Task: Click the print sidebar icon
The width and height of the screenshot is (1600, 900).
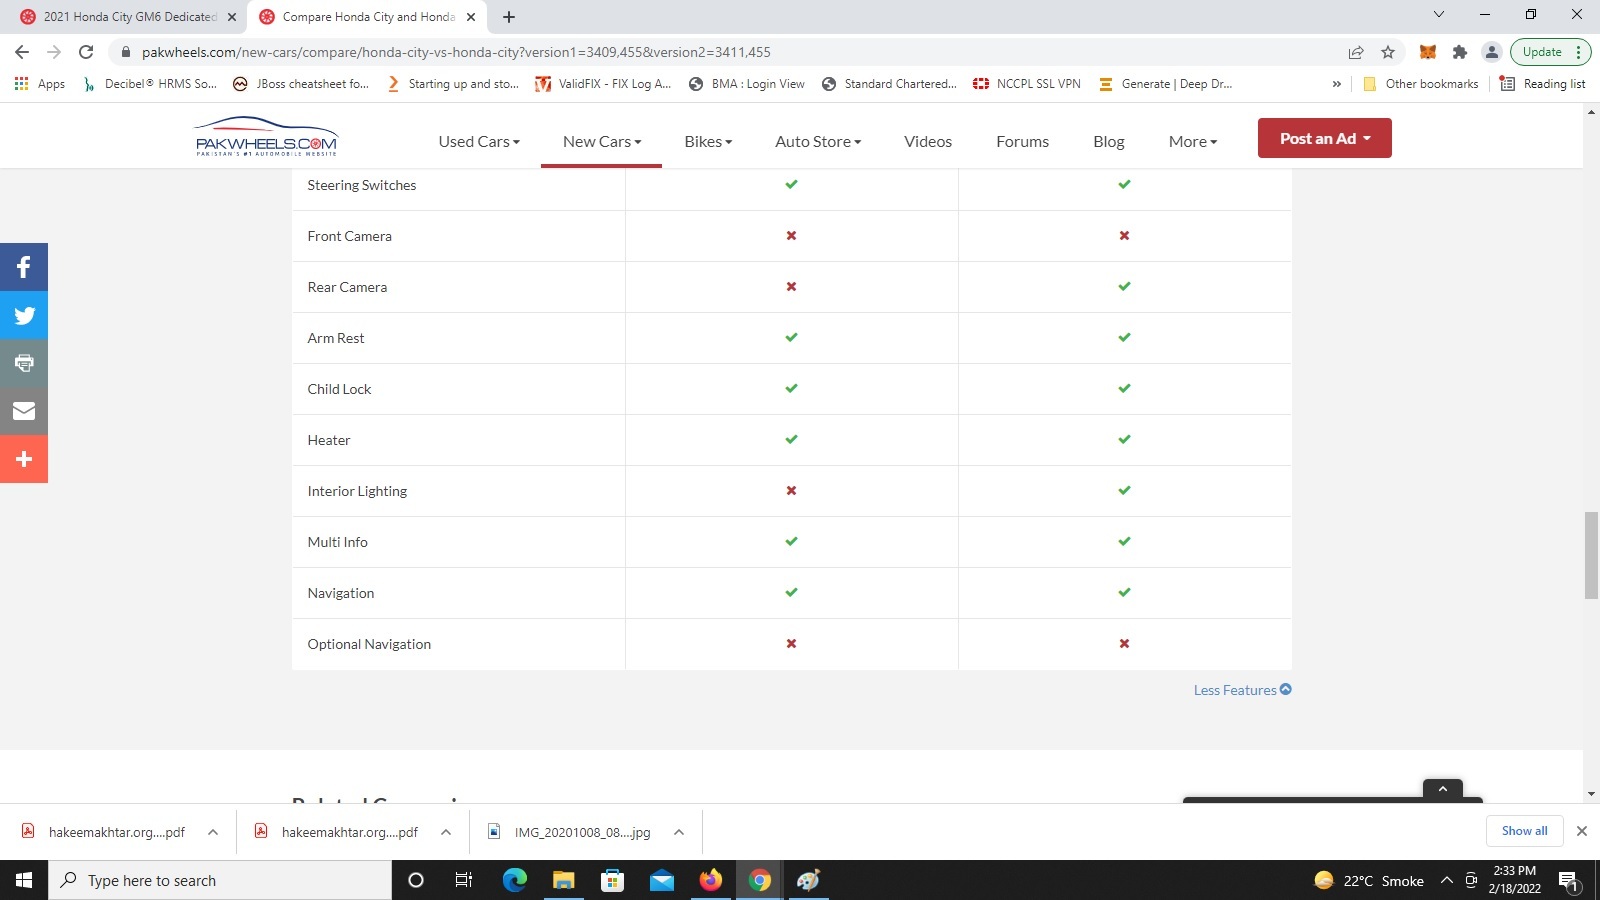Action: click(24, 363)
